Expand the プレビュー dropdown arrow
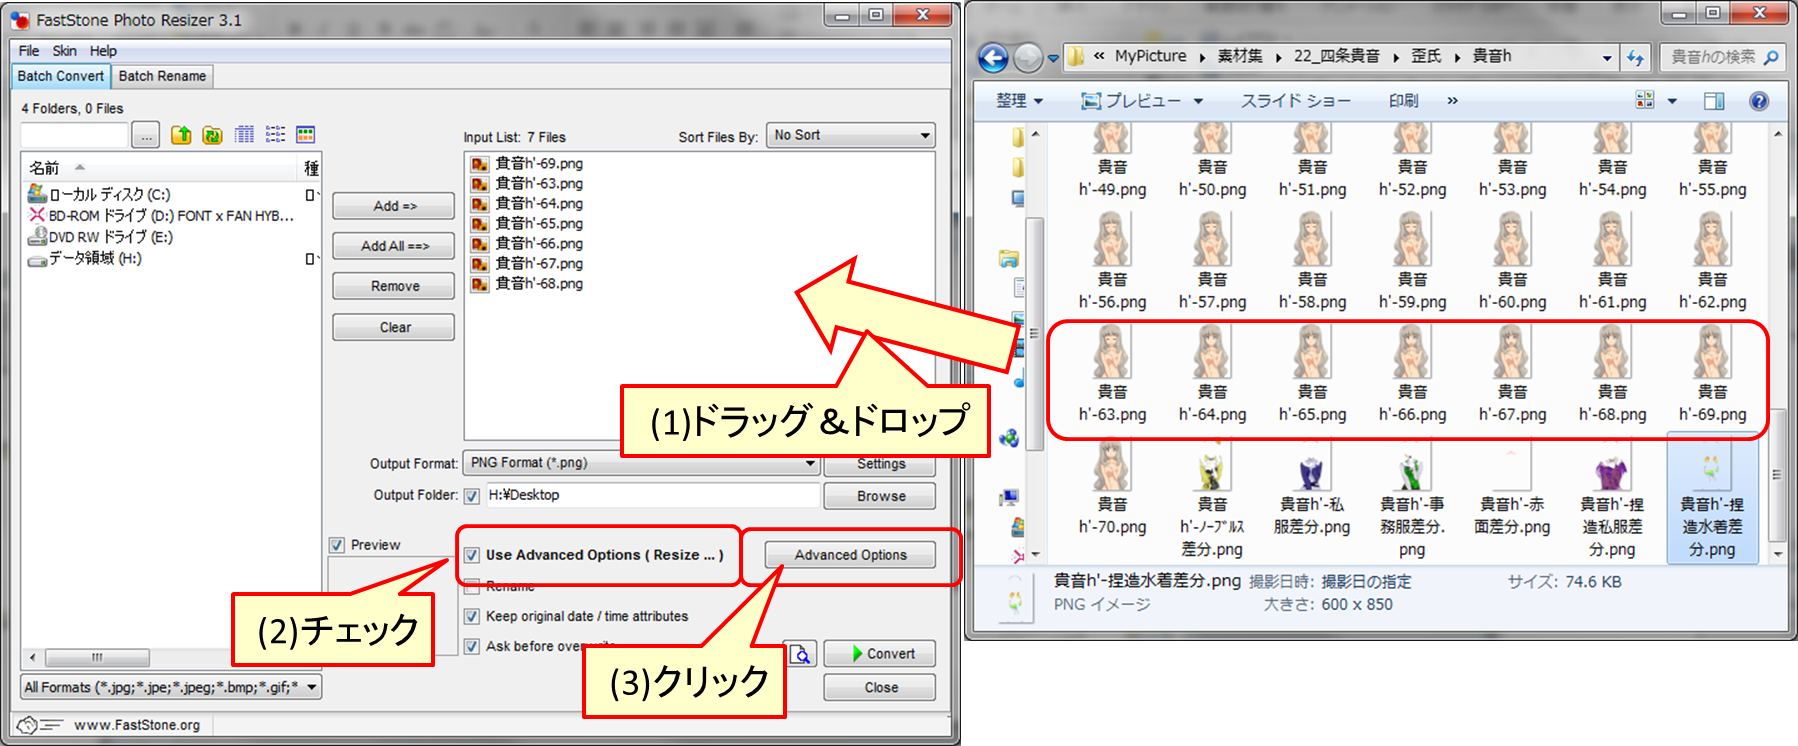 tap(1198, 101)
